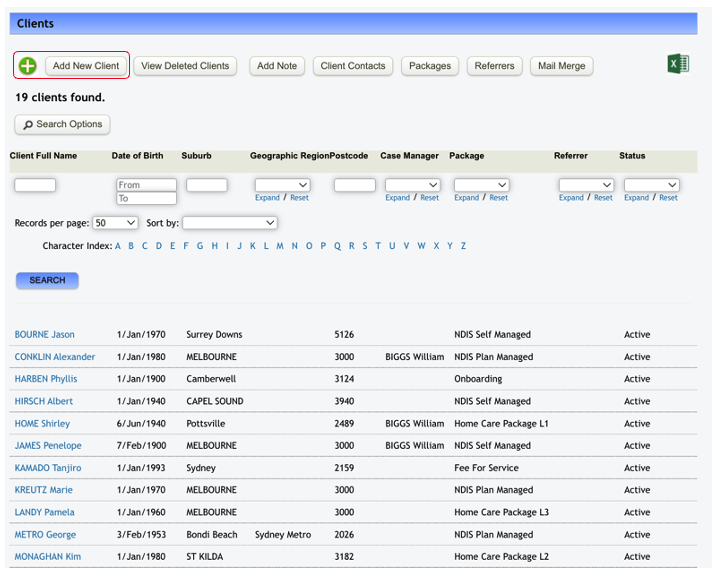Export client list via Excel icon
The height and width of the screenshot is (575, 719).
[x=678, y=65]
